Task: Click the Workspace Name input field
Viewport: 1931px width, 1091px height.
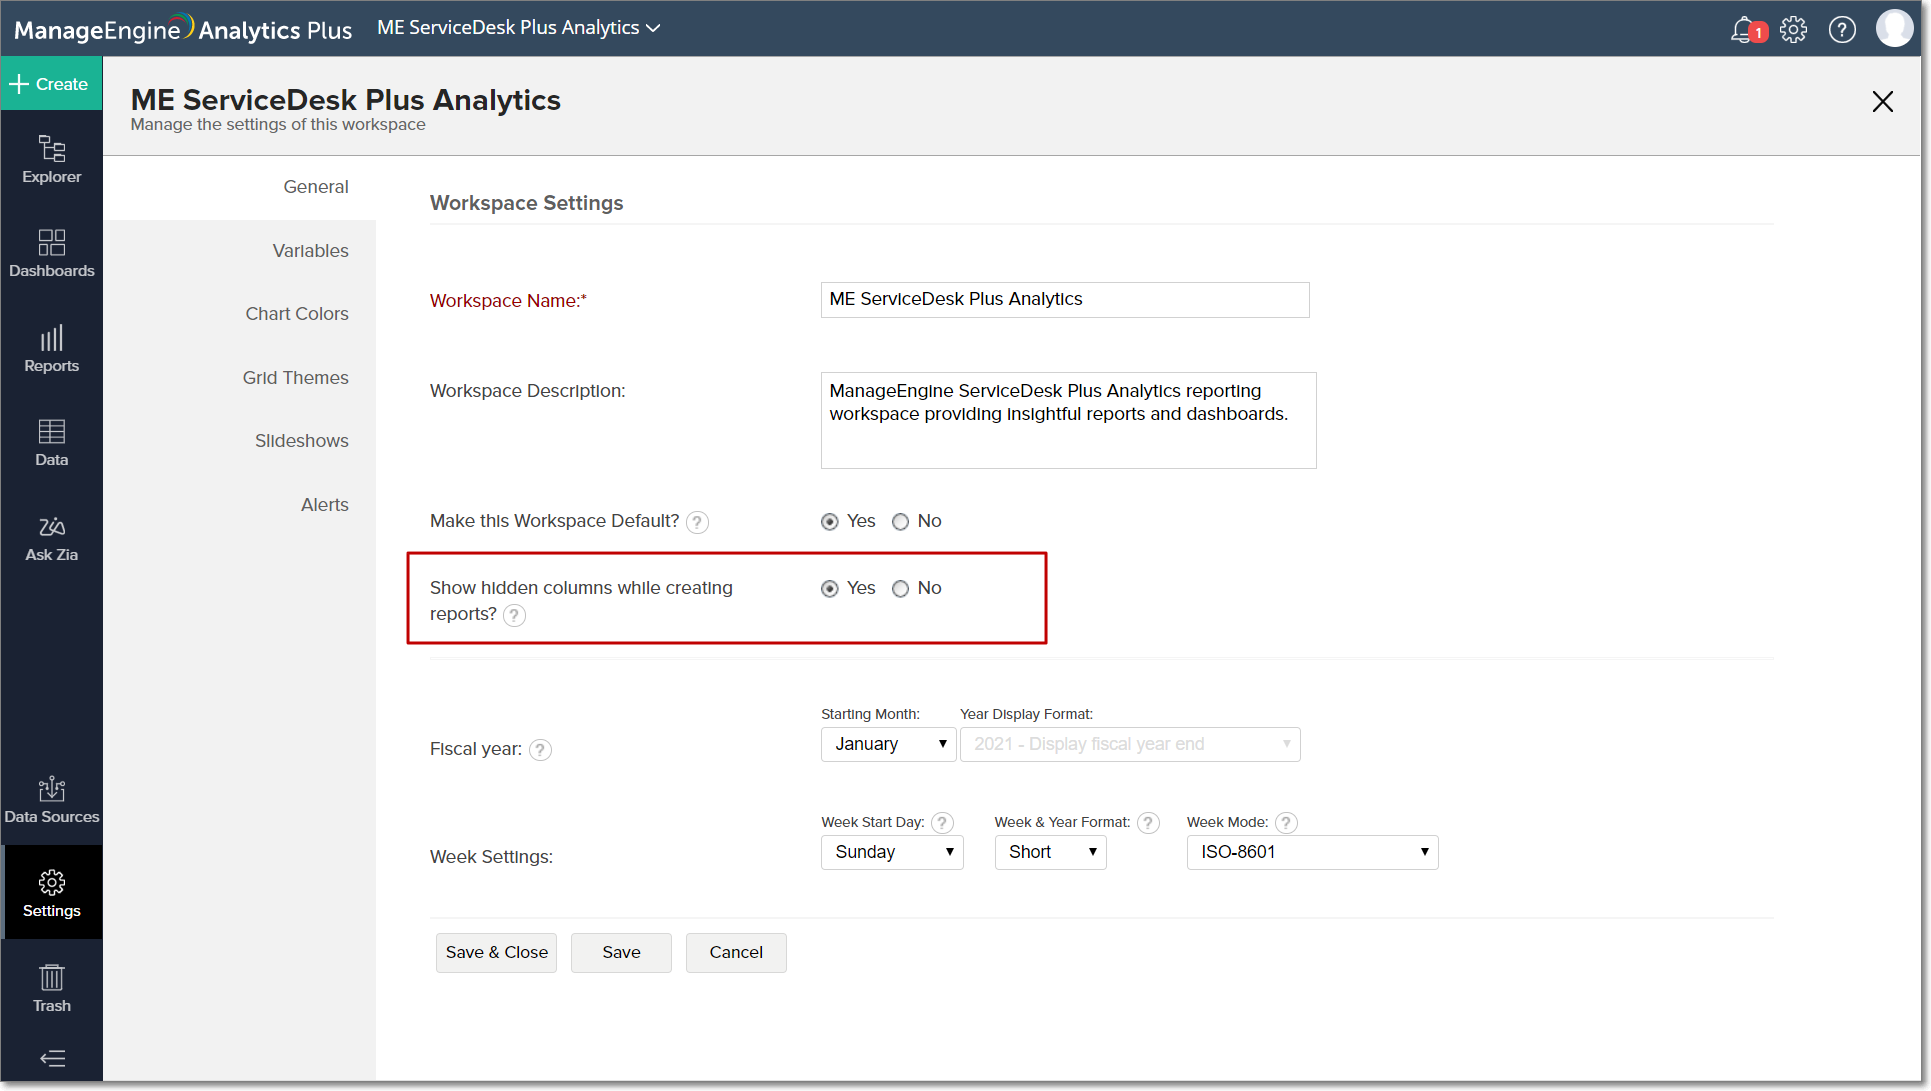Action: tap(1064, 299)
